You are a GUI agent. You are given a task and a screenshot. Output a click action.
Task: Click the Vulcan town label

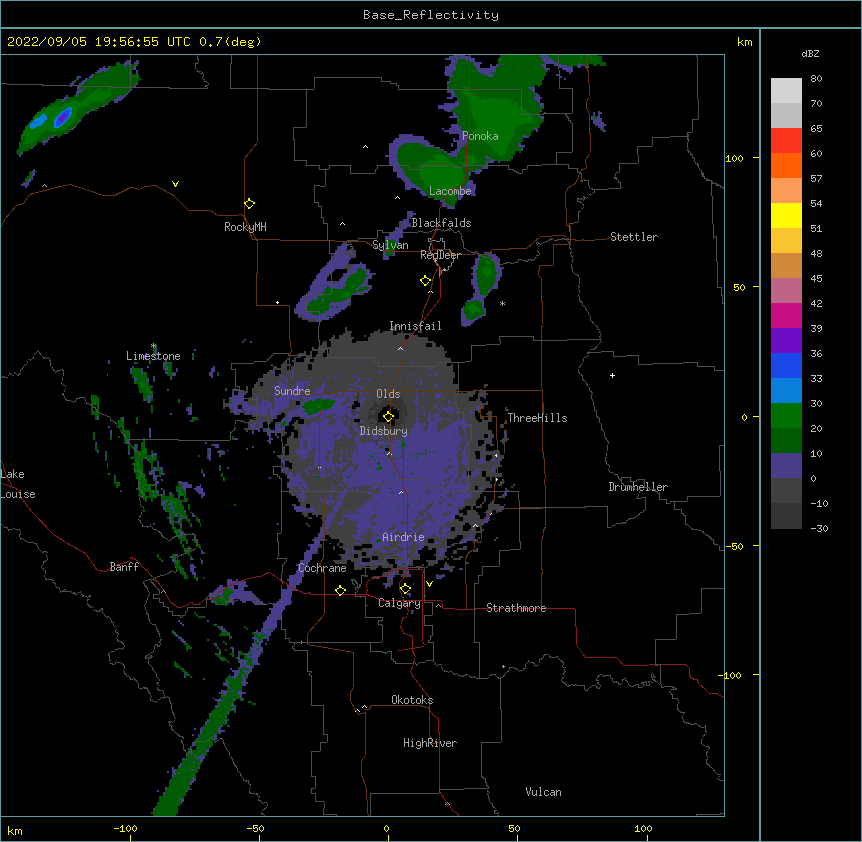click(x=543, y=792)
